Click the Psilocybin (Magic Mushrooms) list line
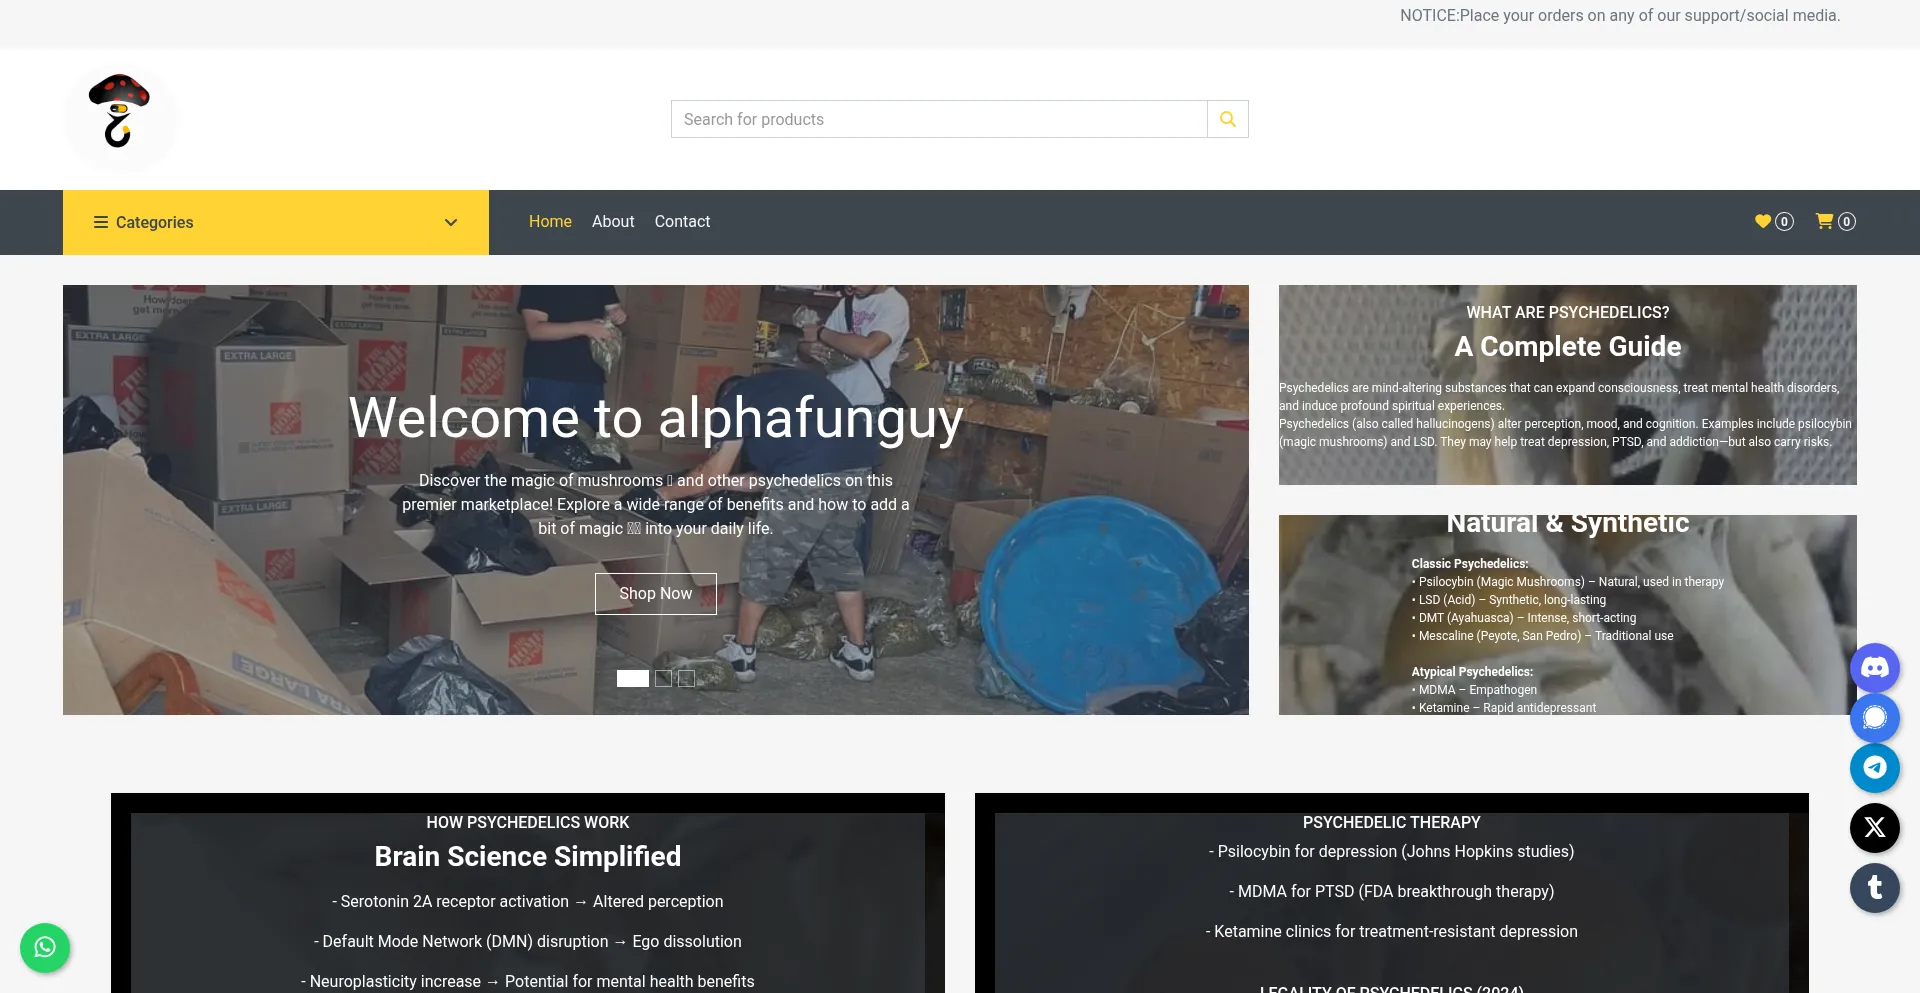Image resolution: width=1920 pixels, height=993 pixels. tap(1568, 582)
